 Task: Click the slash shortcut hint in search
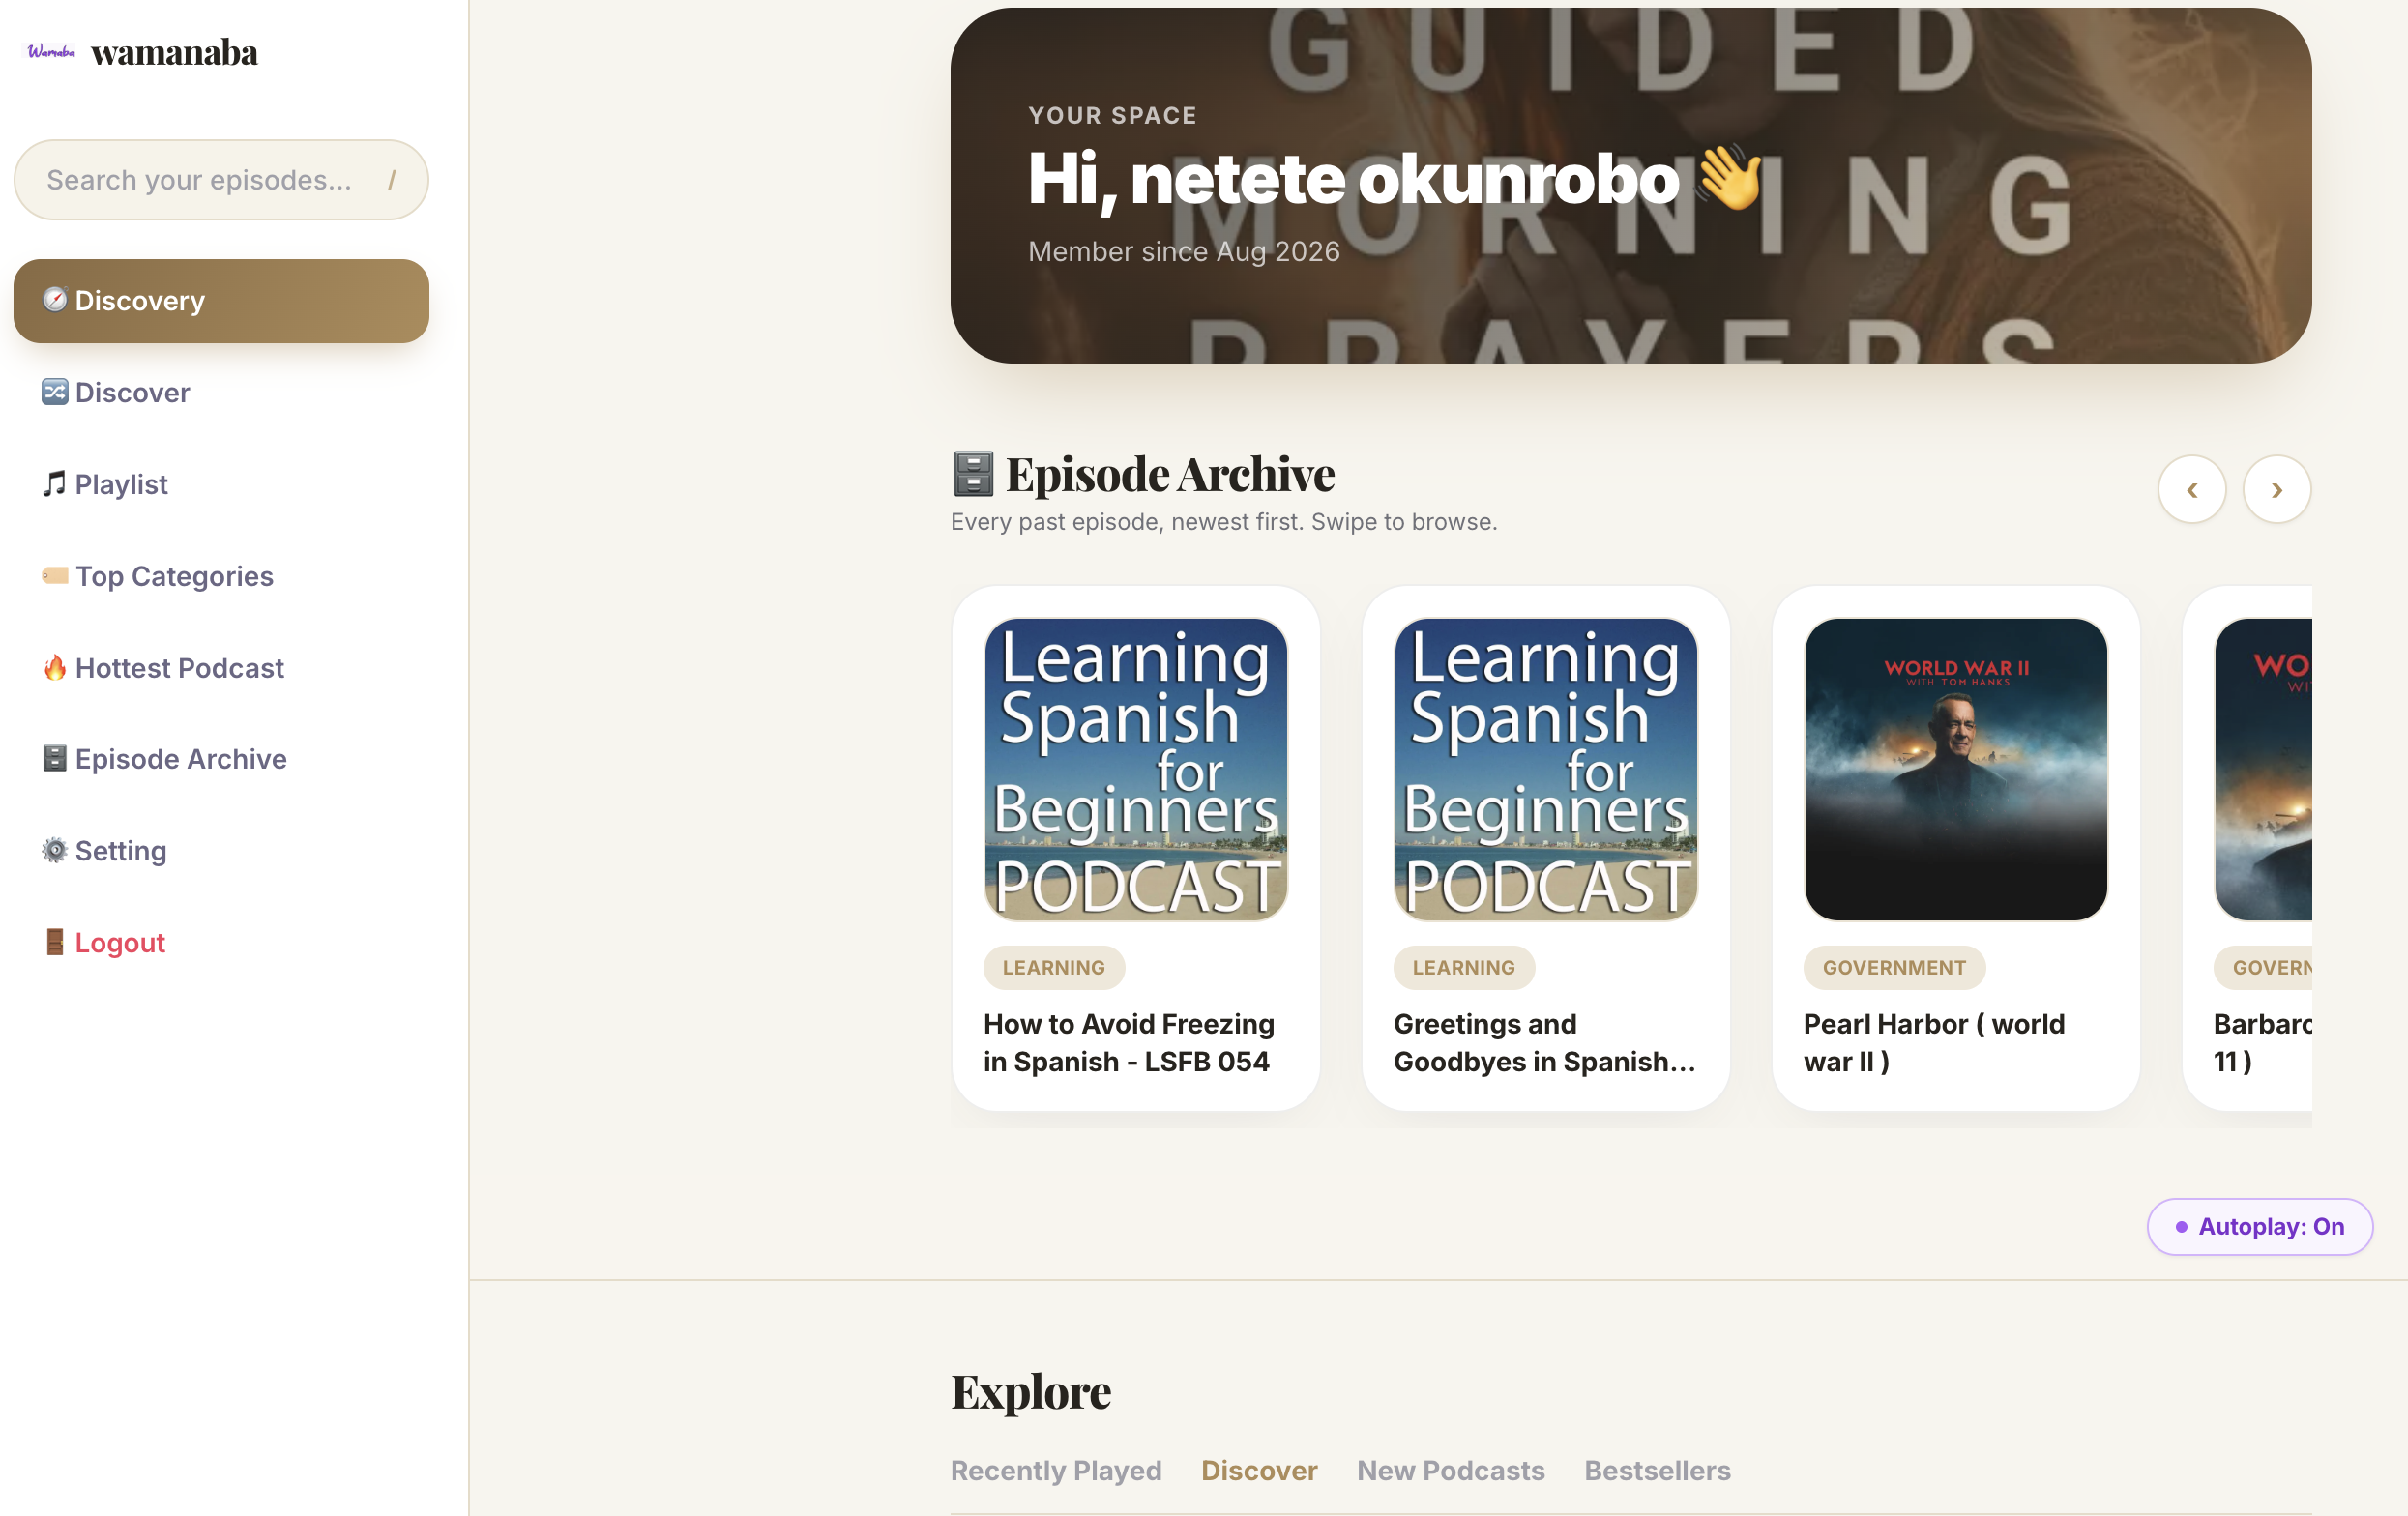pos(392,180)
